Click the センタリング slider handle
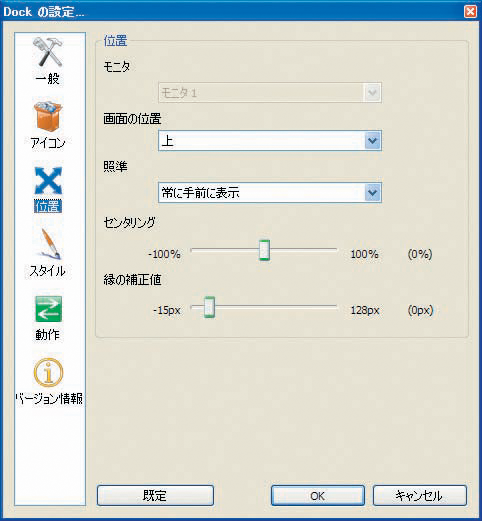The width and height of the screenshot is (482, 521). point(265,250)
